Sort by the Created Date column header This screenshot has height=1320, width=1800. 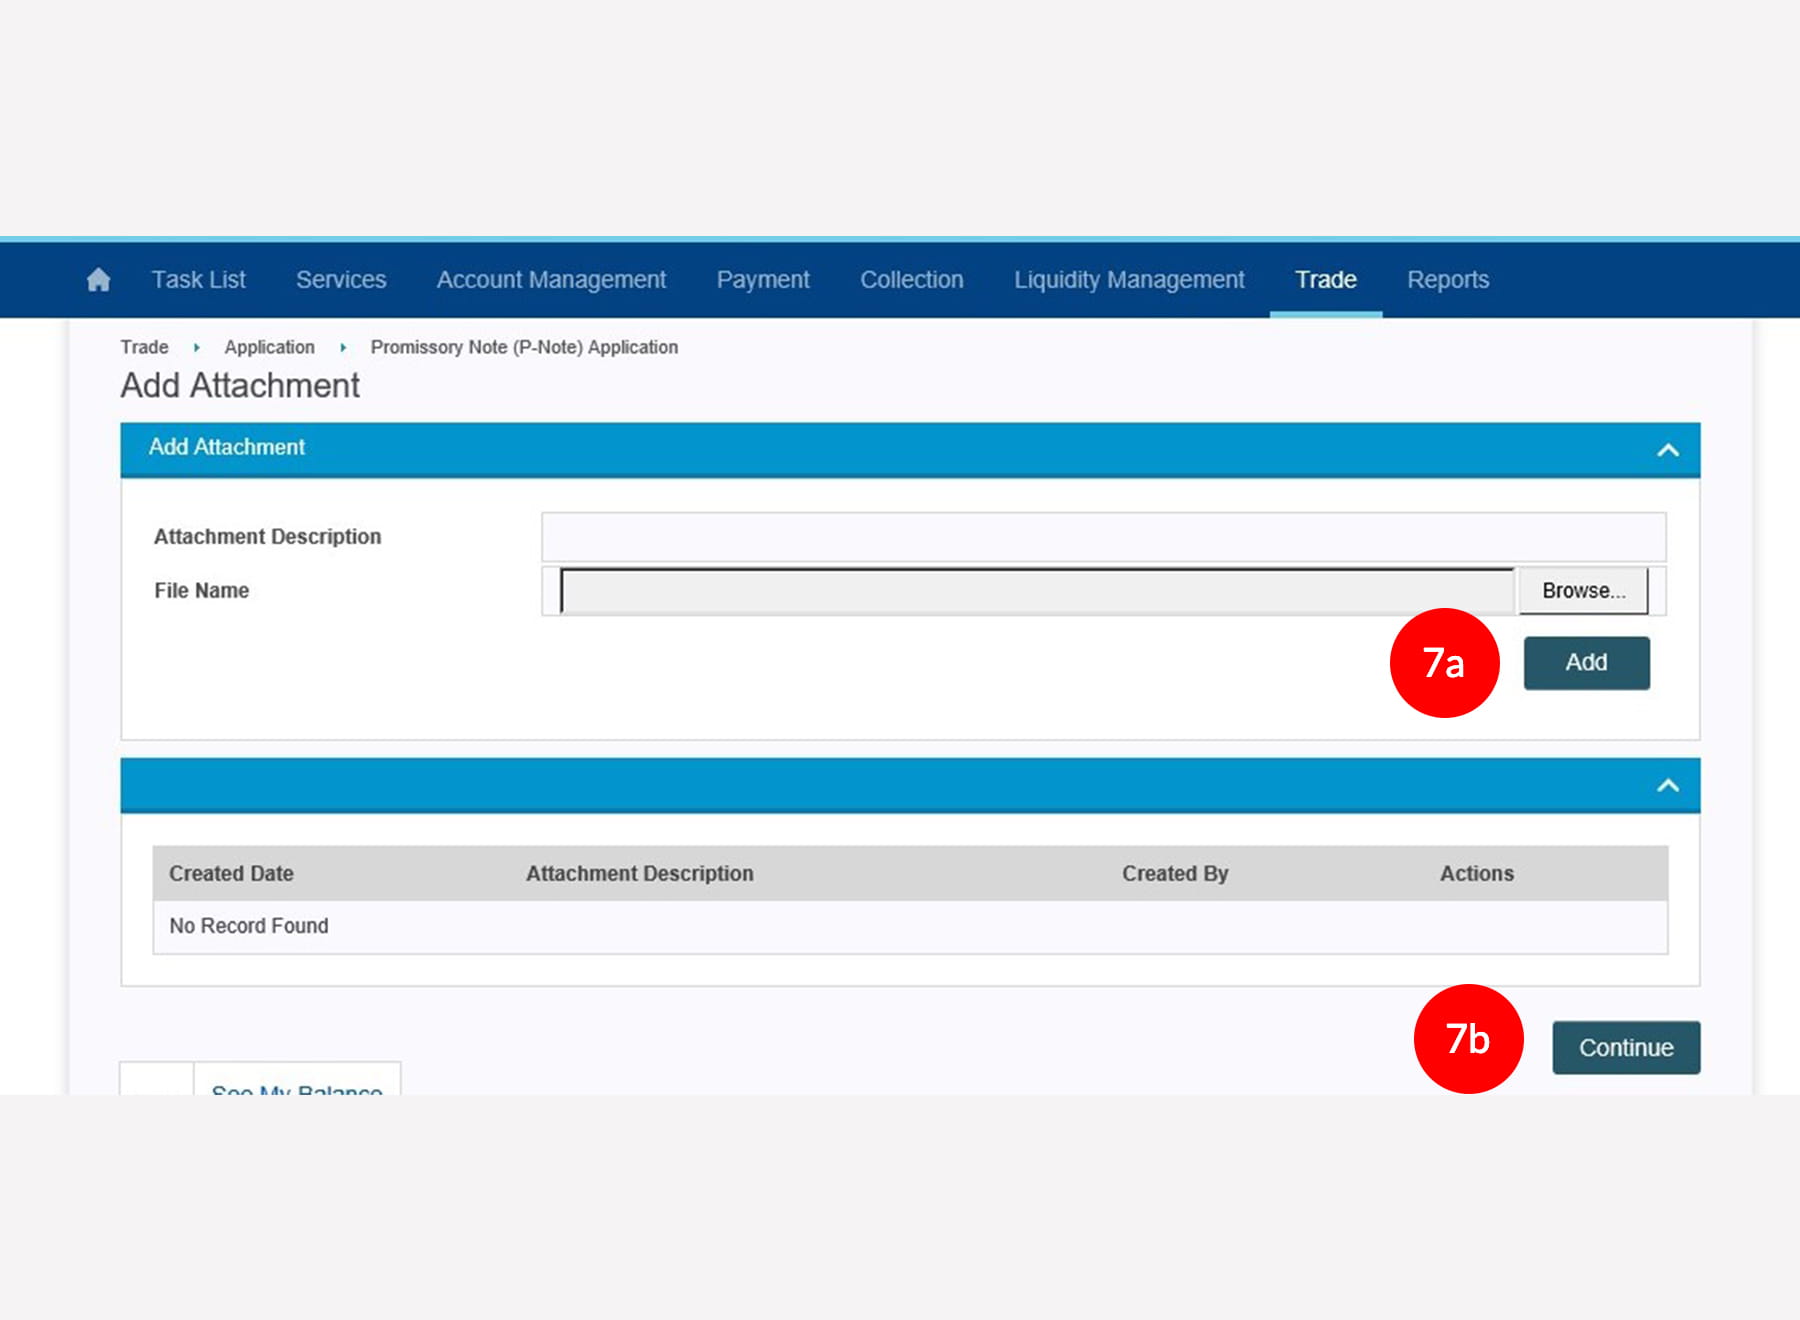[x=231, y=873]
